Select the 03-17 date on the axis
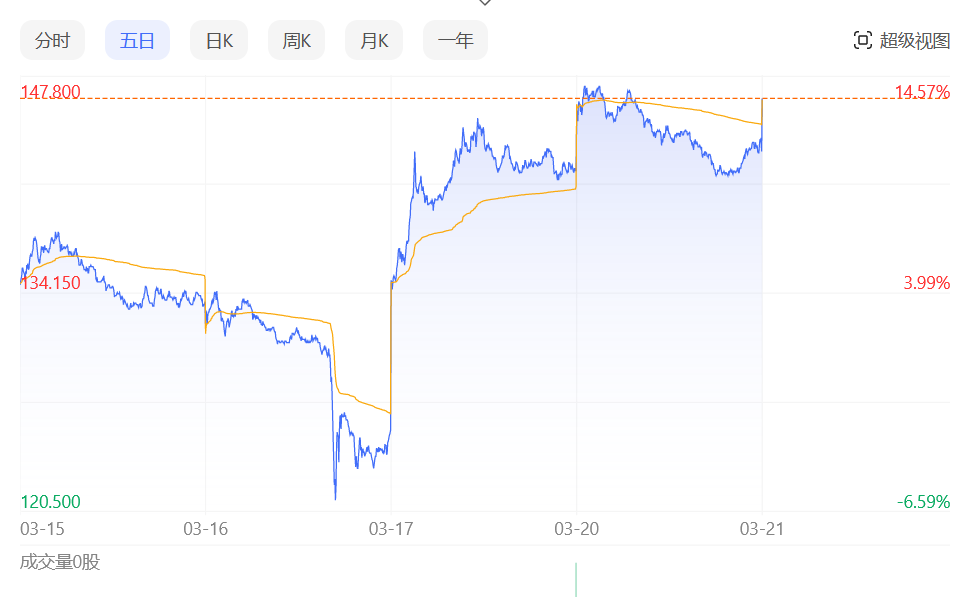The width and height of the screenshot is (976, 597). pos(391,528)
